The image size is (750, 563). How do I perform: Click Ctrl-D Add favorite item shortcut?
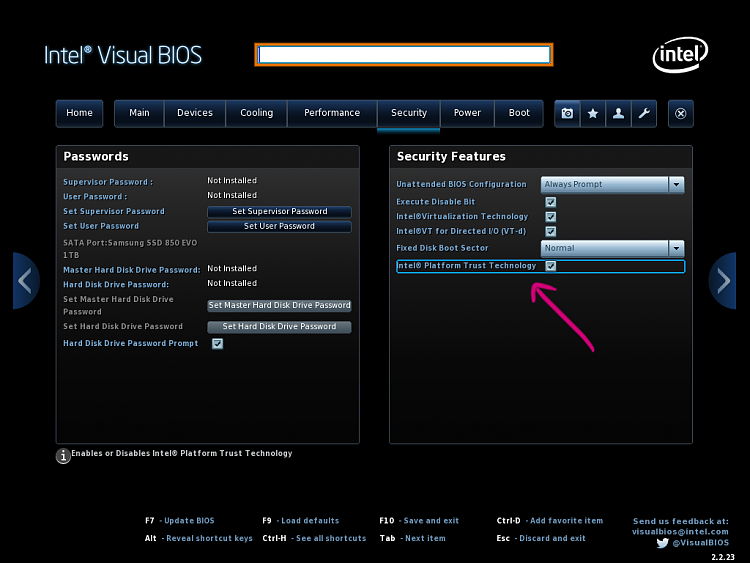click(550, 521)
